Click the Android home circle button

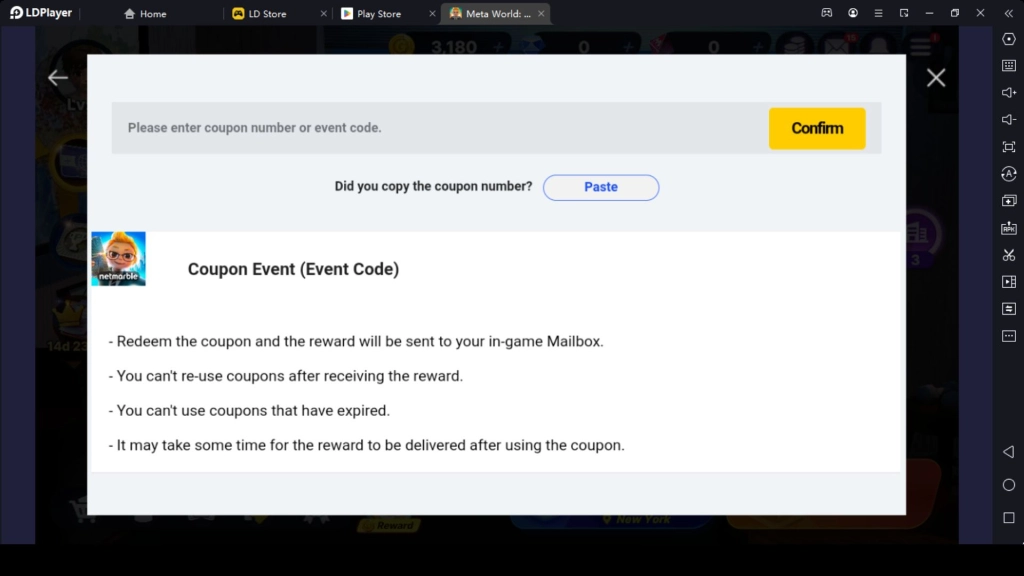click(x=1009, y=485)
